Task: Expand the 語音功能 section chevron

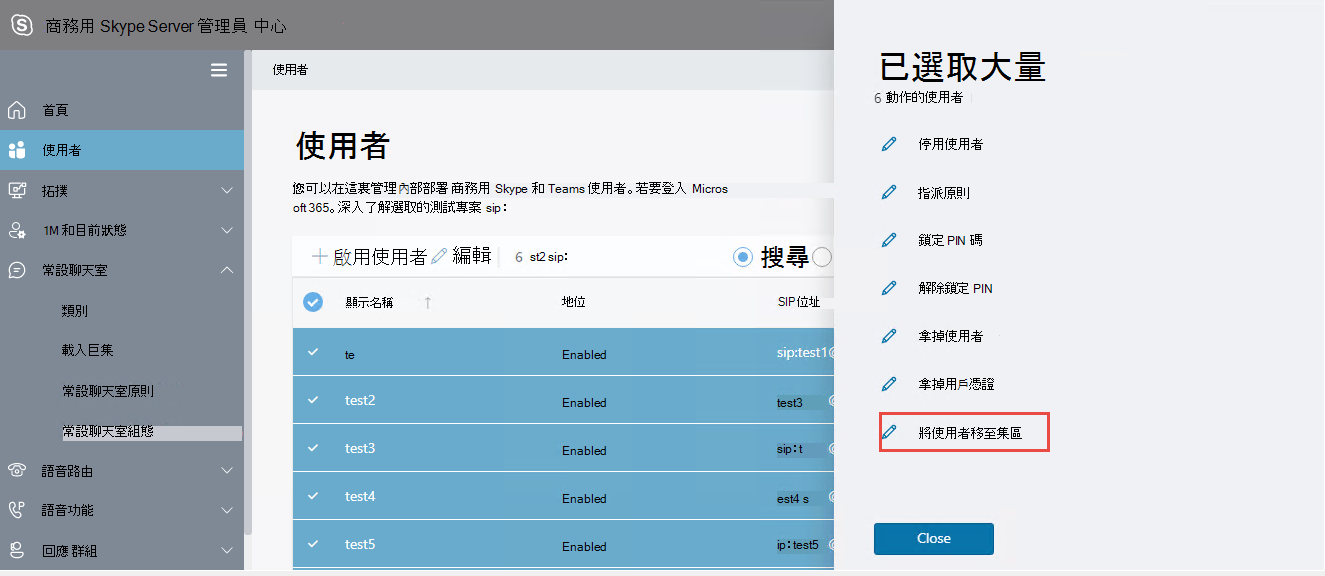Action: (x=227, y=510)
